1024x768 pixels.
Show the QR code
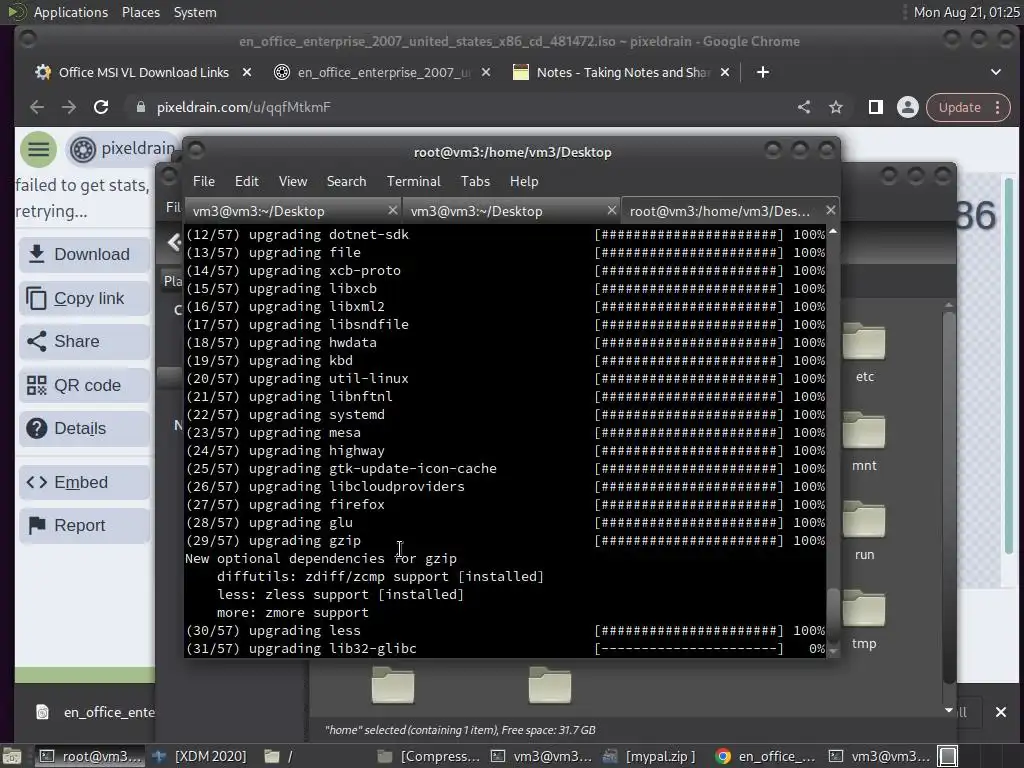84,385
